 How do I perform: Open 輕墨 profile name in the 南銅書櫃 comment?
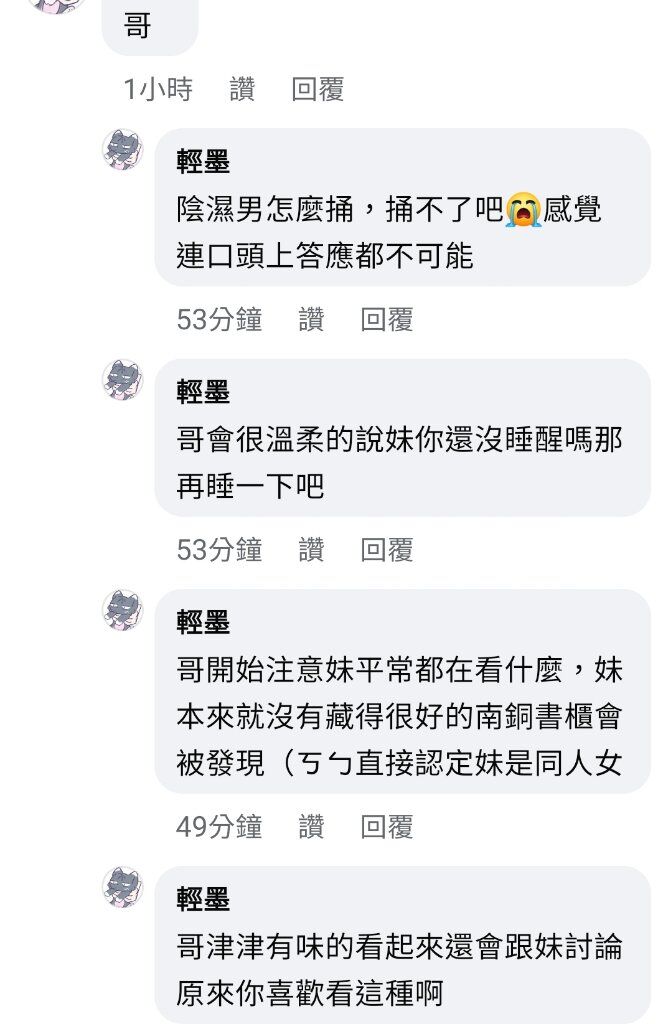[203, 622]
